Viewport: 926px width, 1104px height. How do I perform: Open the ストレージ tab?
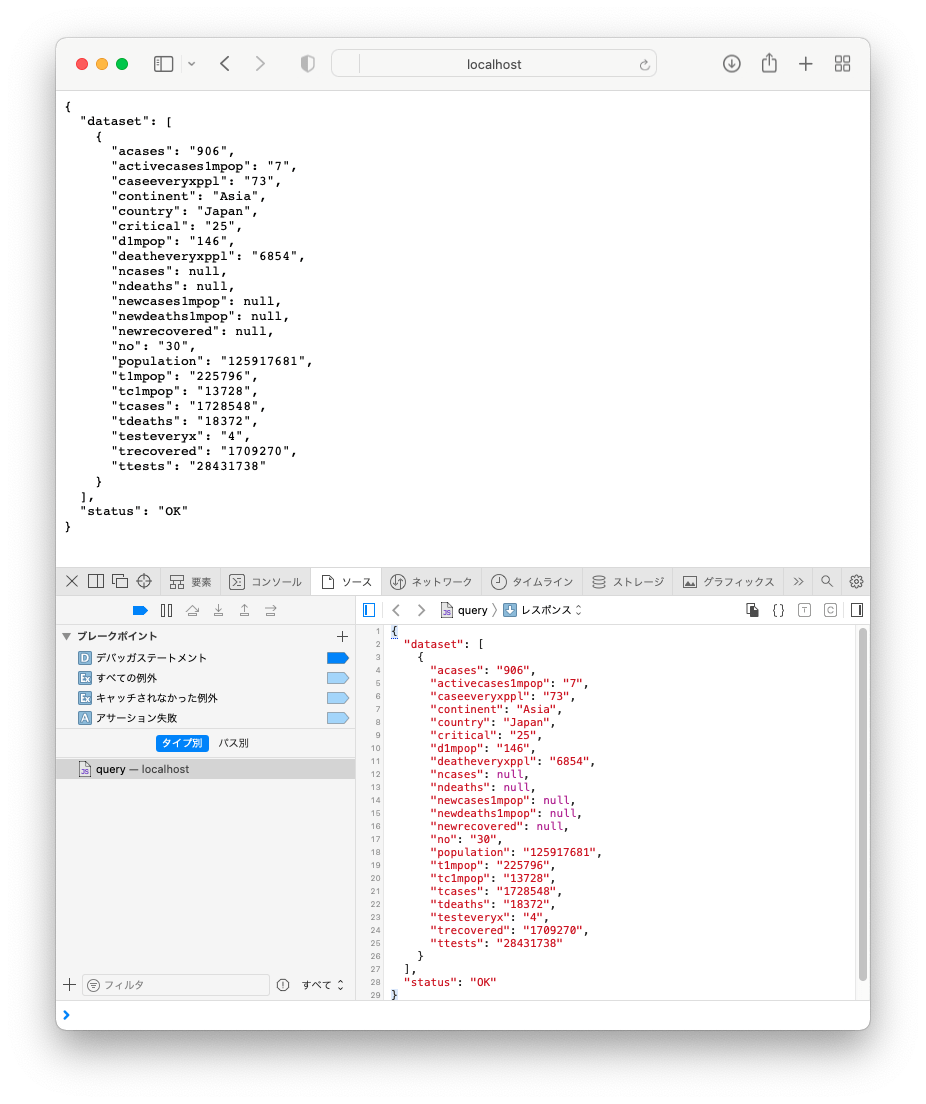[628, 582]
